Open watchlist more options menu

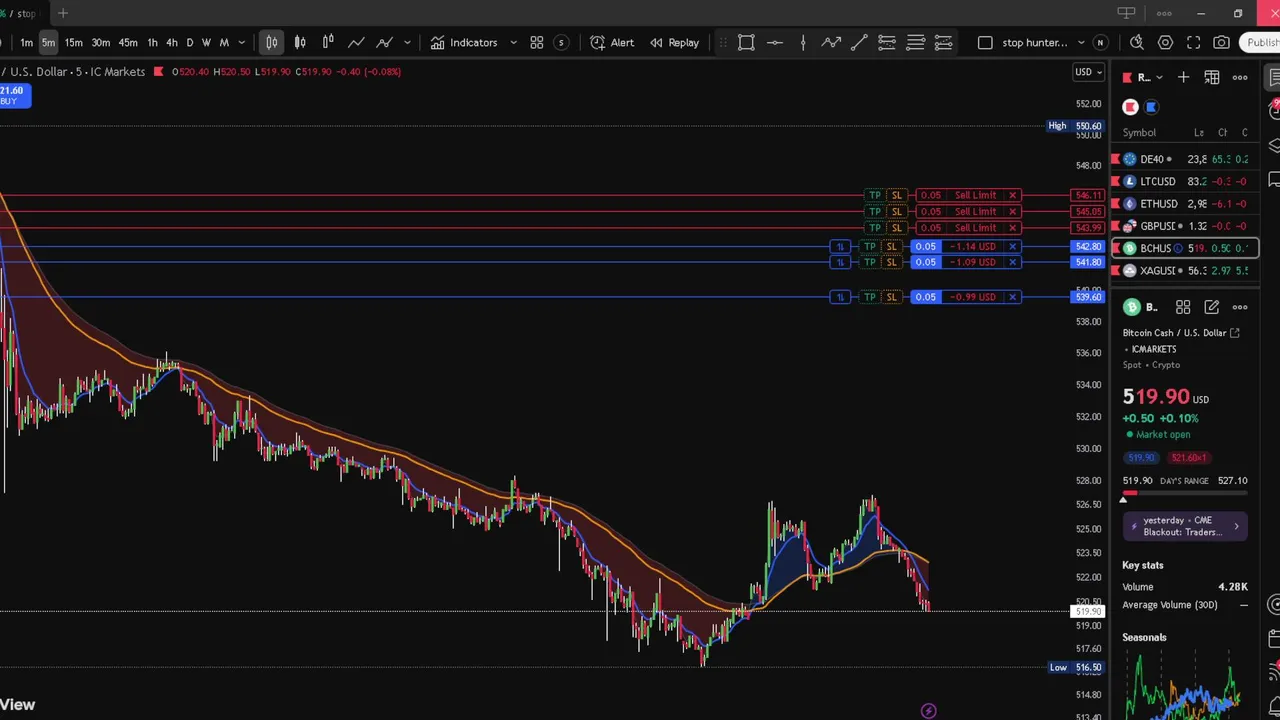(x=1240, y=77)
